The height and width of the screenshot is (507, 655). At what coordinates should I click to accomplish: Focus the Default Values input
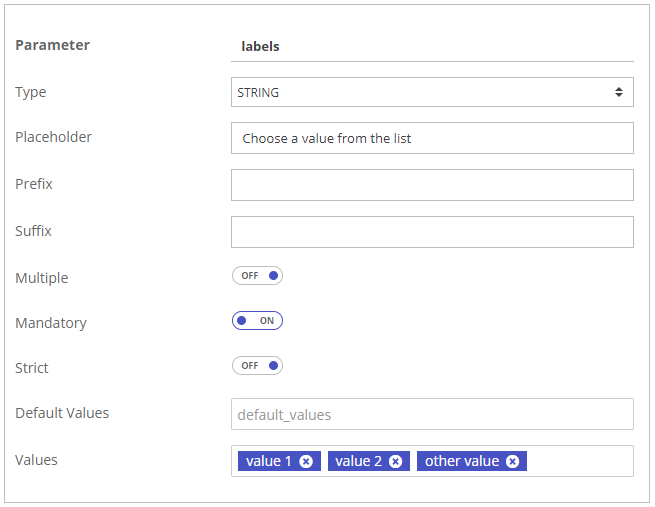point(432,414)
